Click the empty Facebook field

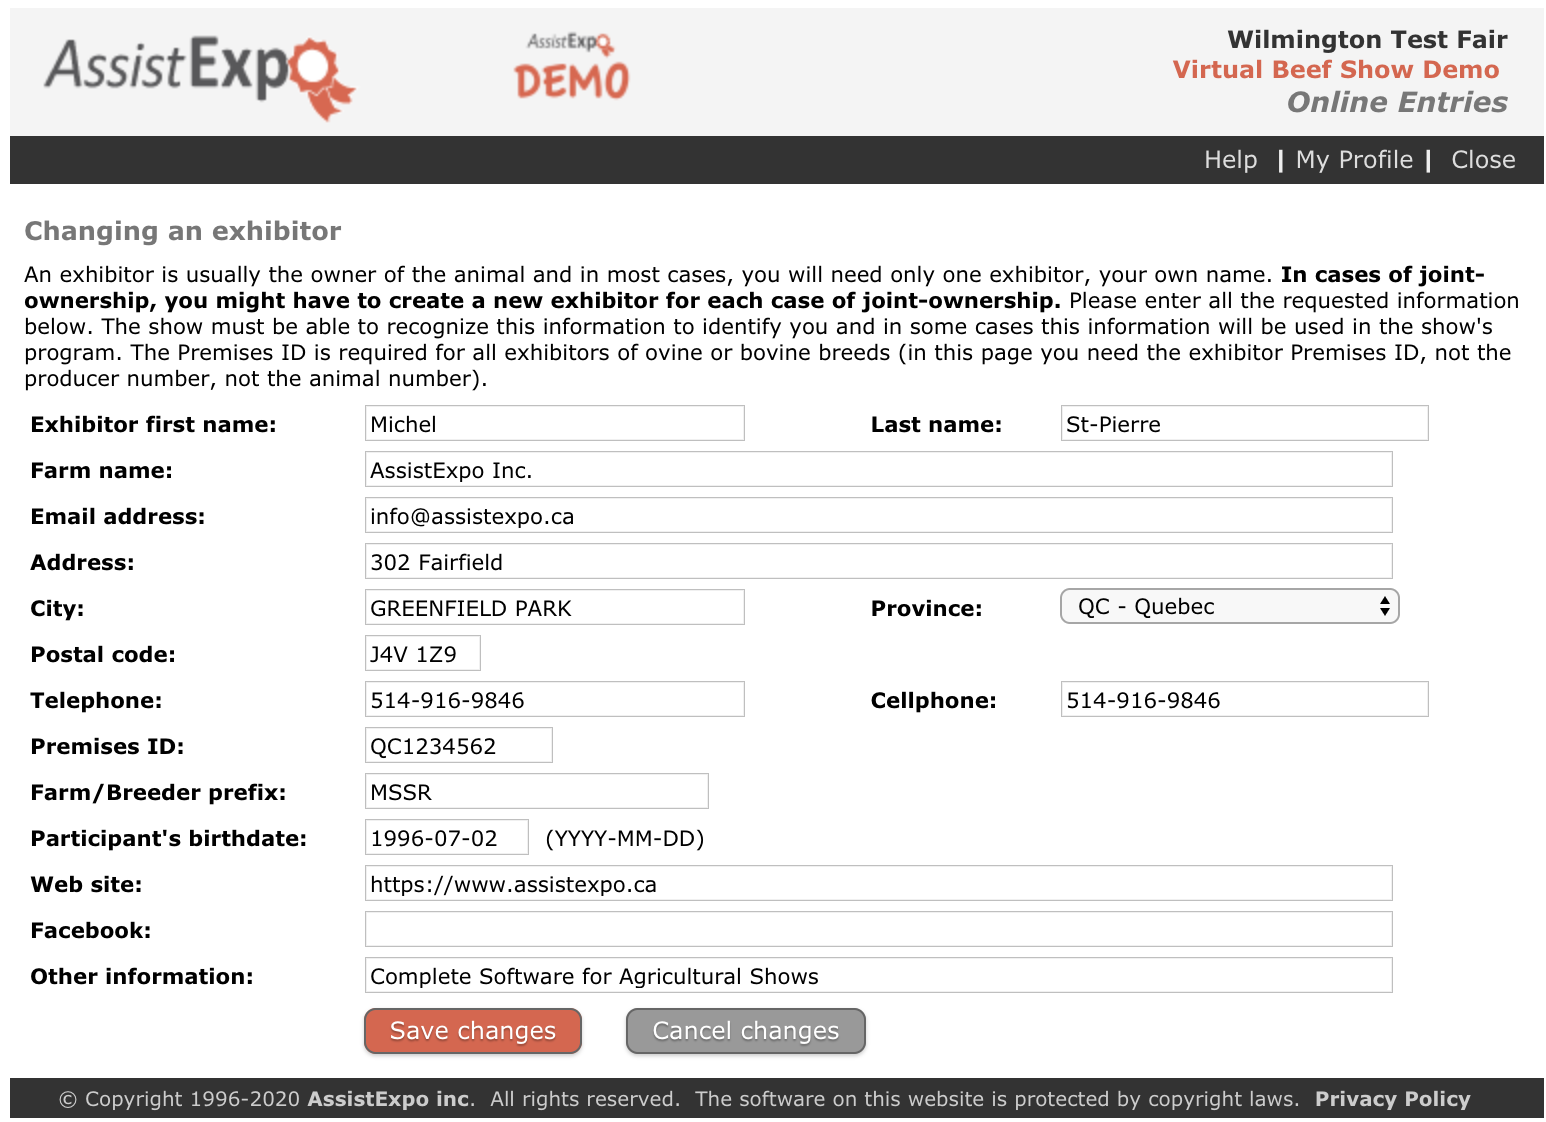[877, 930]
